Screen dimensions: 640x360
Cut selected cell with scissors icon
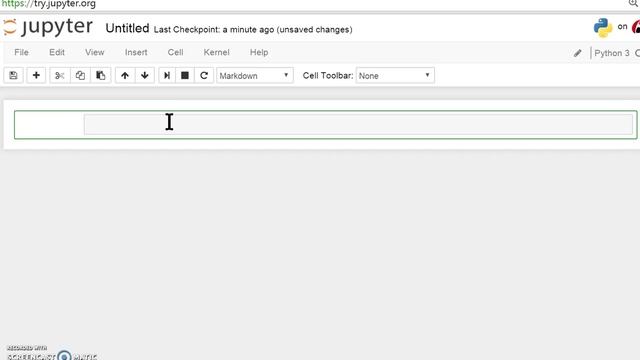click(60, 76)
